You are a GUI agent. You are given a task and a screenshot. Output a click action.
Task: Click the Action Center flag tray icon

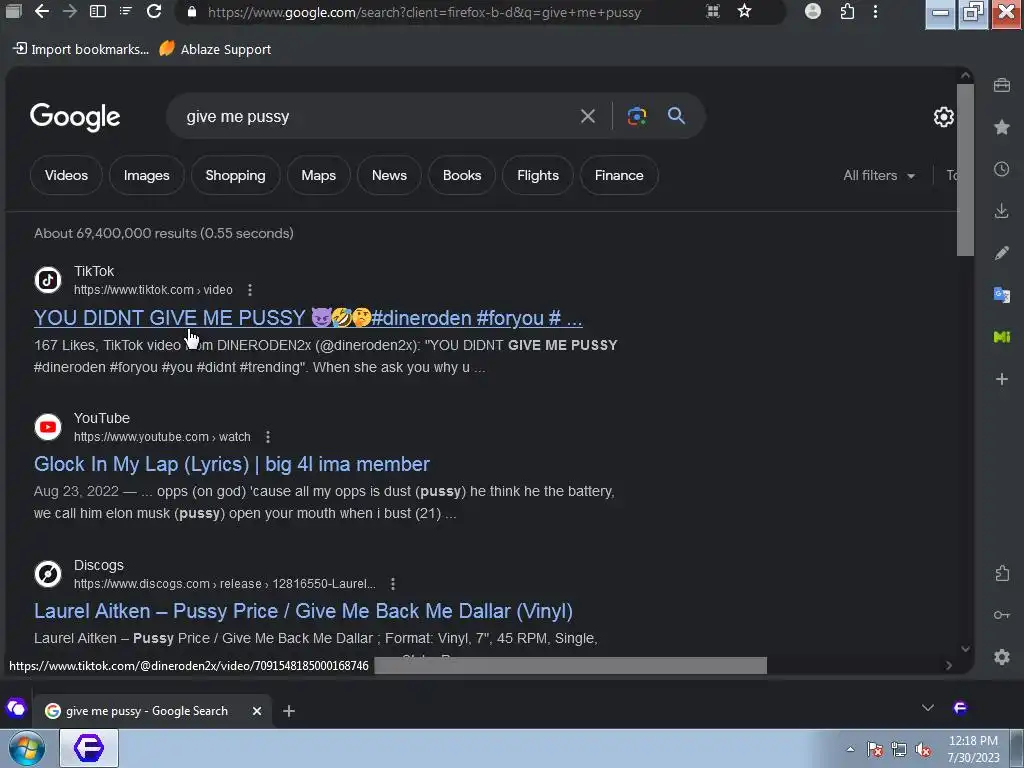tap(875, 750)
